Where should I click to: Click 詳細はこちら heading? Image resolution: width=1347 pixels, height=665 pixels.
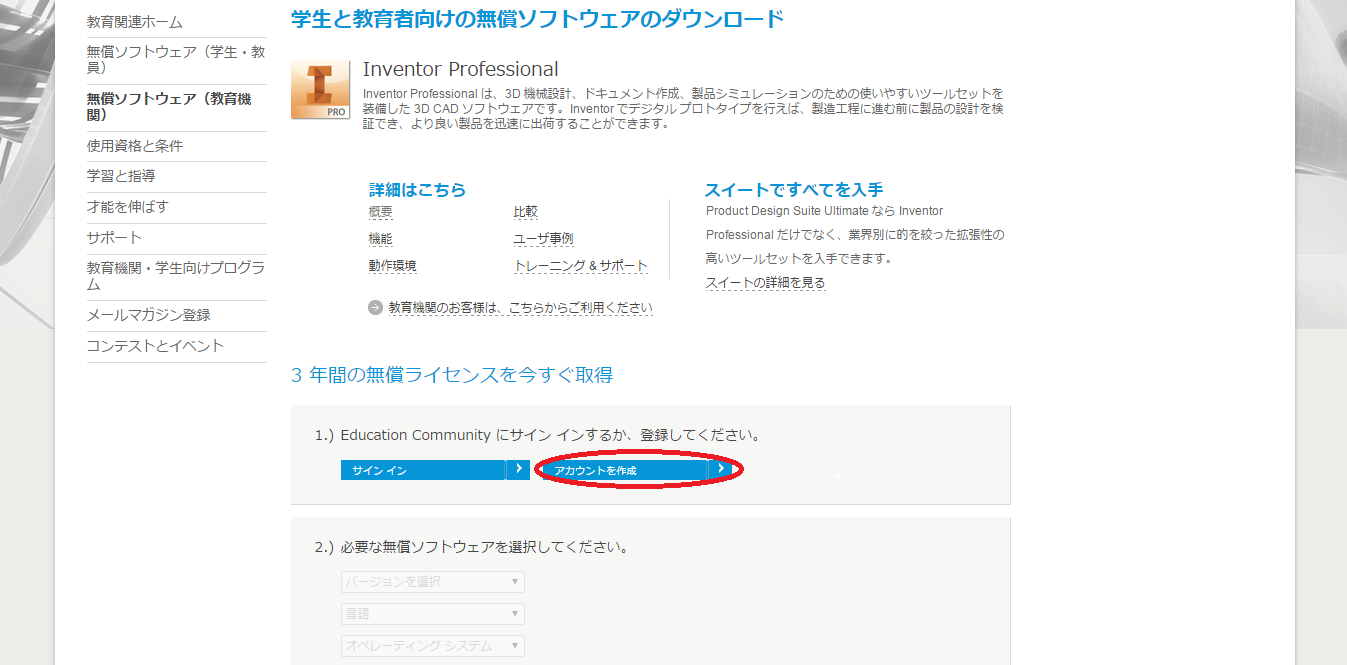tap(418, 190)
